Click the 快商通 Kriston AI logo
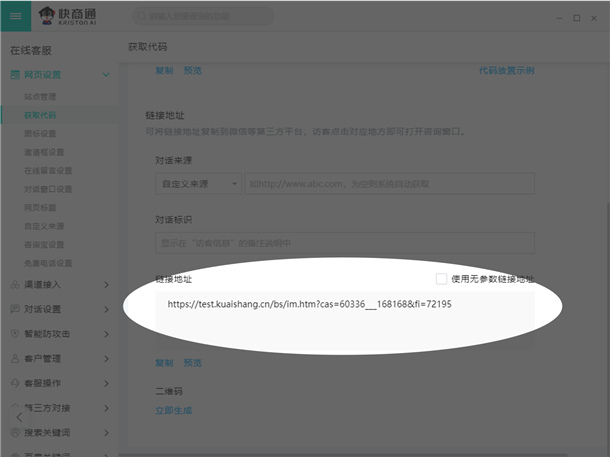Screen dimensions: 610x457 tap(67, 16)
